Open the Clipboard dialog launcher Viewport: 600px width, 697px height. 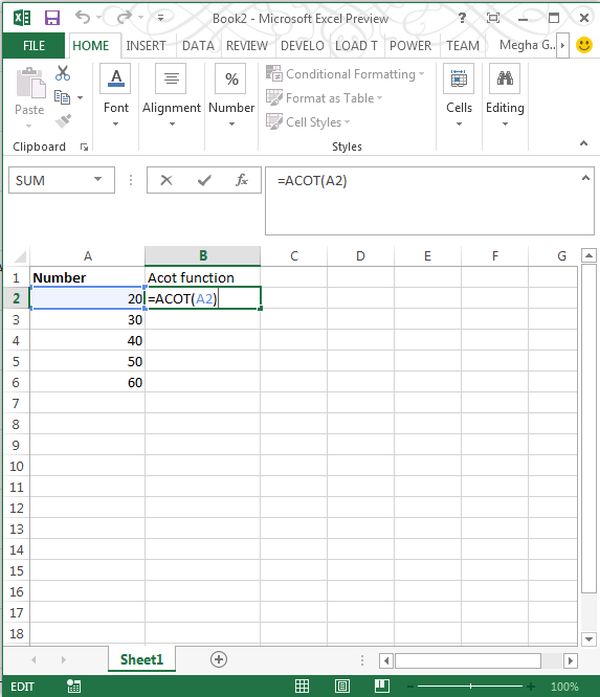(84, 147)
